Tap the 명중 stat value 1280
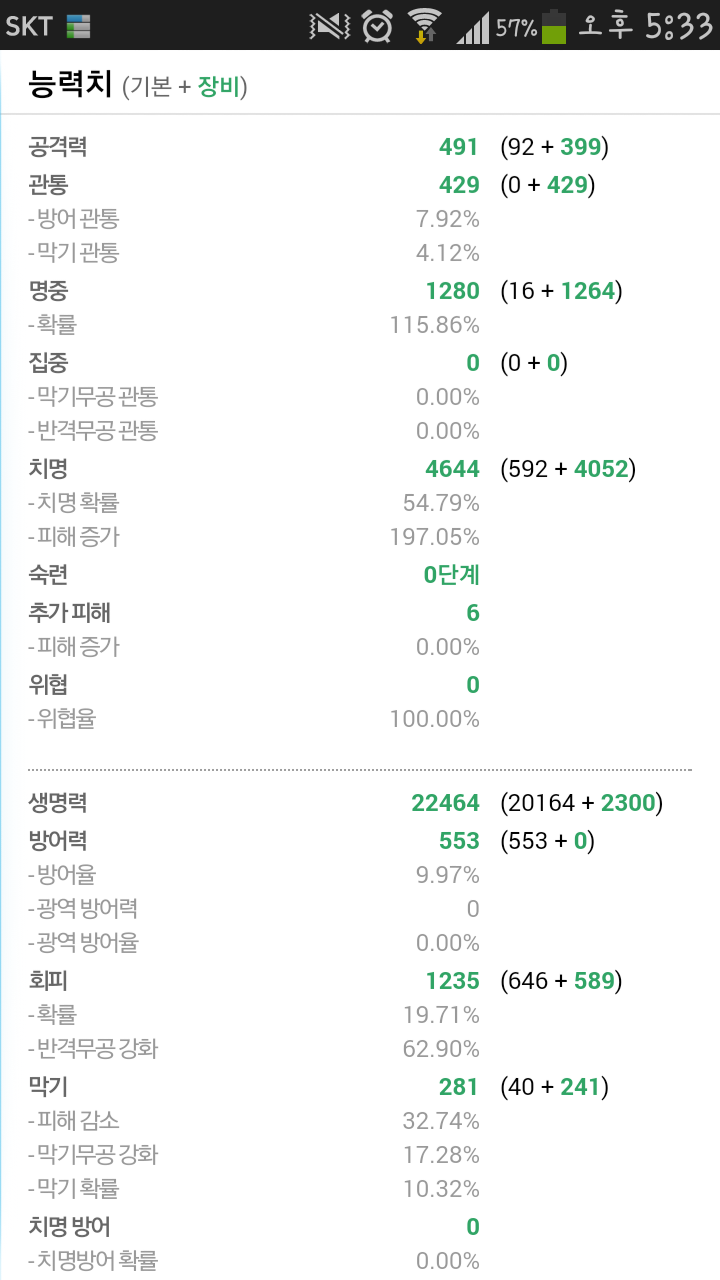Screen dimensions: 720x1280 click(452, 291)
